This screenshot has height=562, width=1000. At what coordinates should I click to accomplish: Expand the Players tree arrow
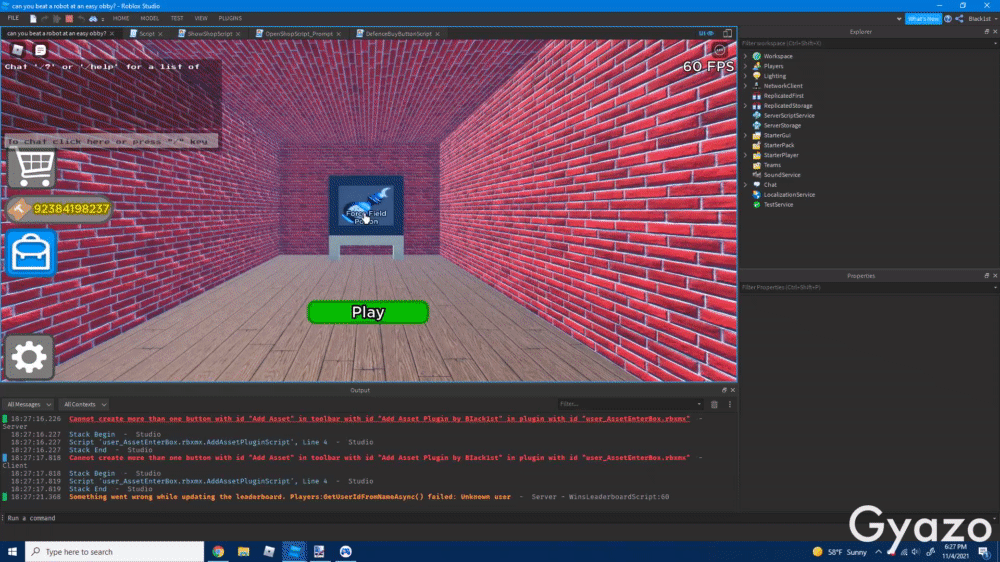(745, 66)
